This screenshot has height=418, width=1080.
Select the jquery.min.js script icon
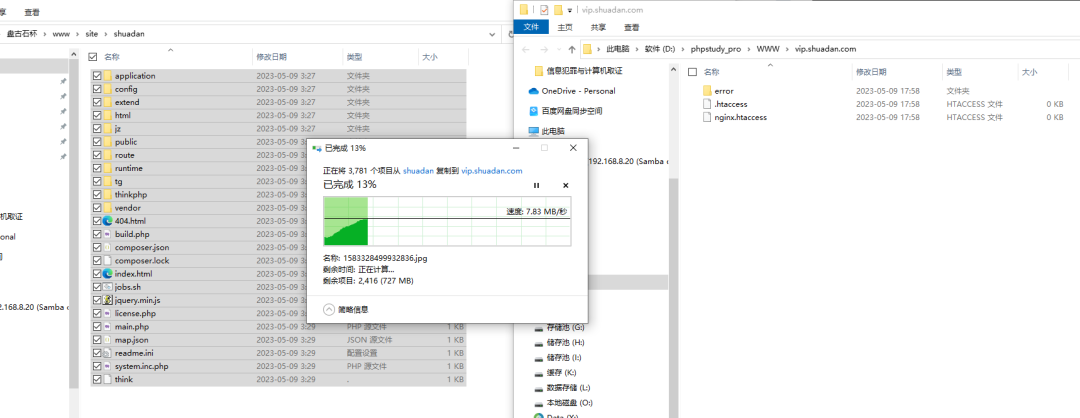107,300
